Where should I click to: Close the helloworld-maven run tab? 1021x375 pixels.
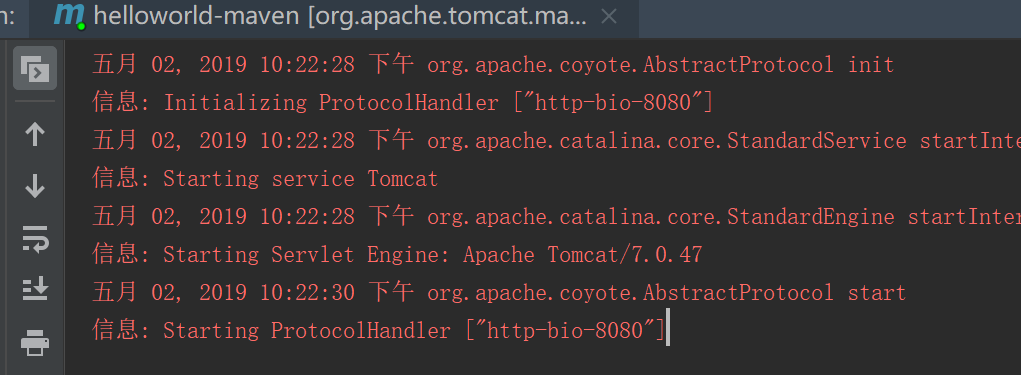pyautogui.click(x=609, y=17)
